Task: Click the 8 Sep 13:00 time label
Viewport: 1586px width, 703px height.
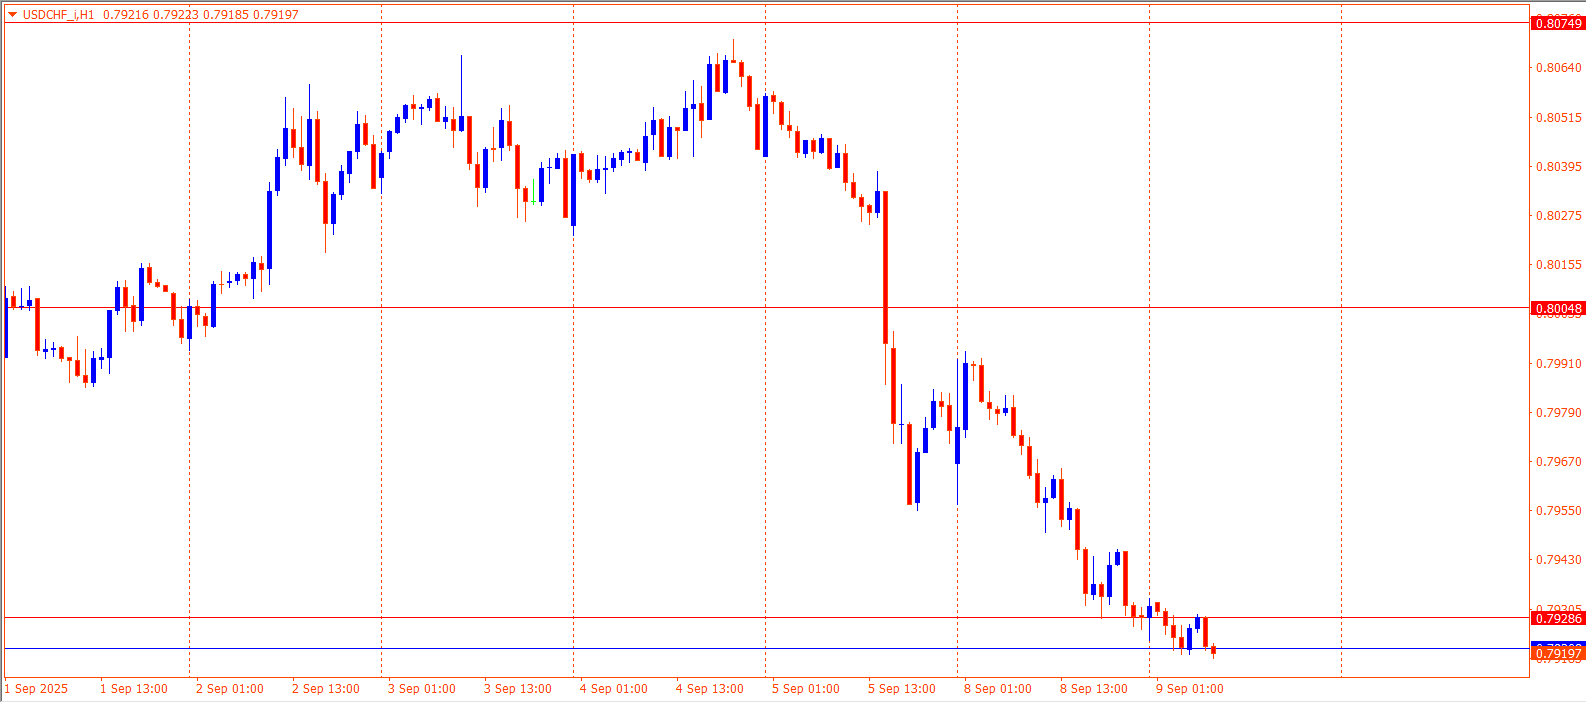Action: click(x=1094, y=689)
